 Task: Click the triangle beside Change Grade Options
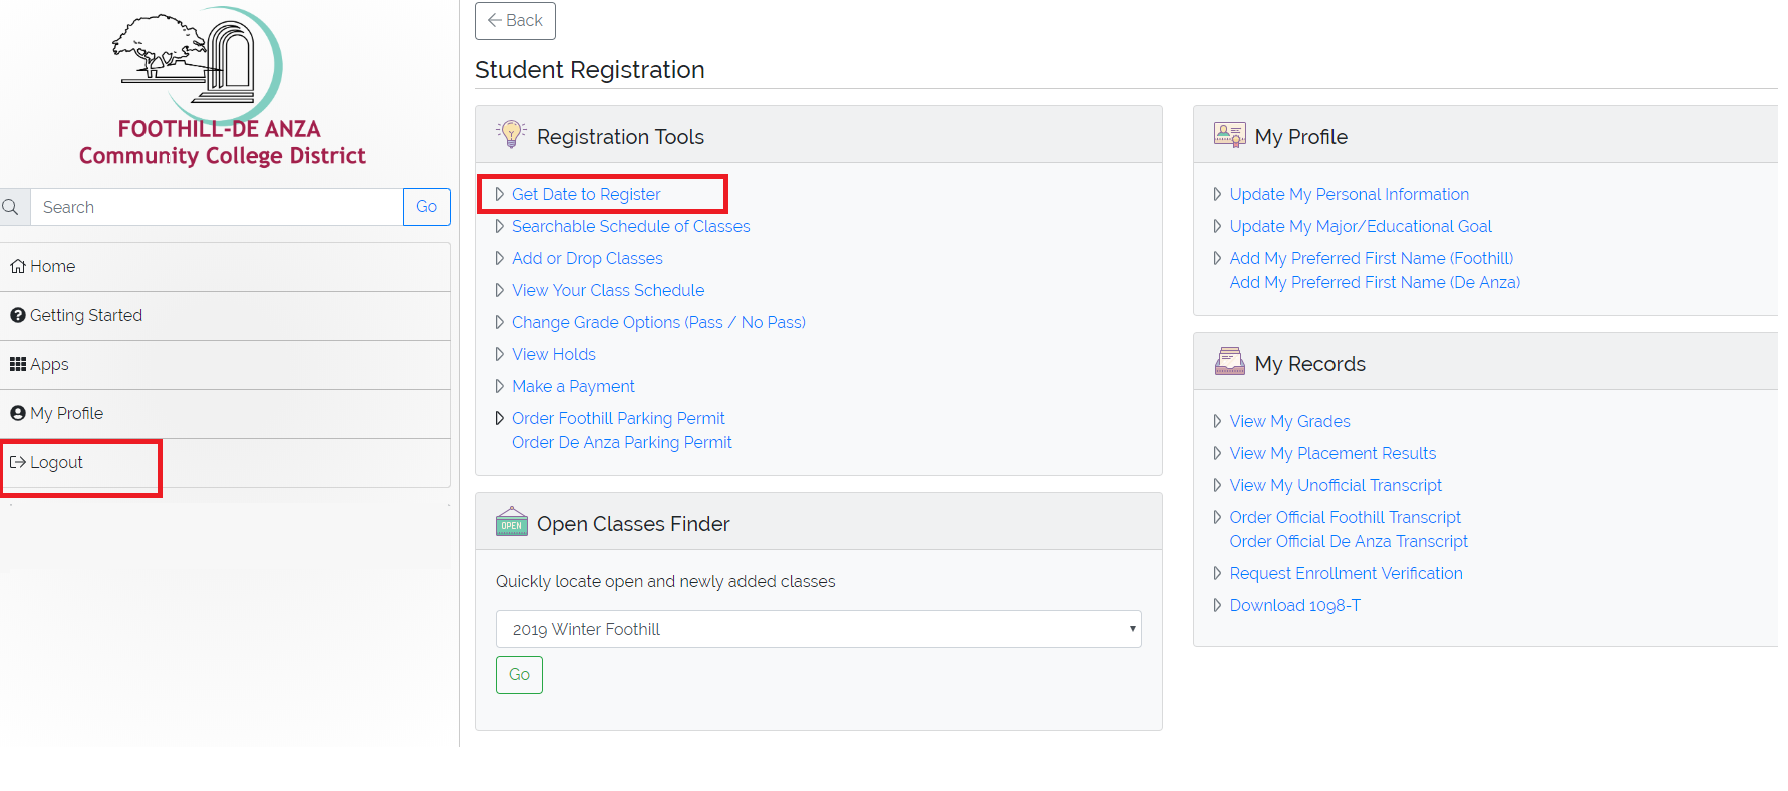click(x=499, y=322)
